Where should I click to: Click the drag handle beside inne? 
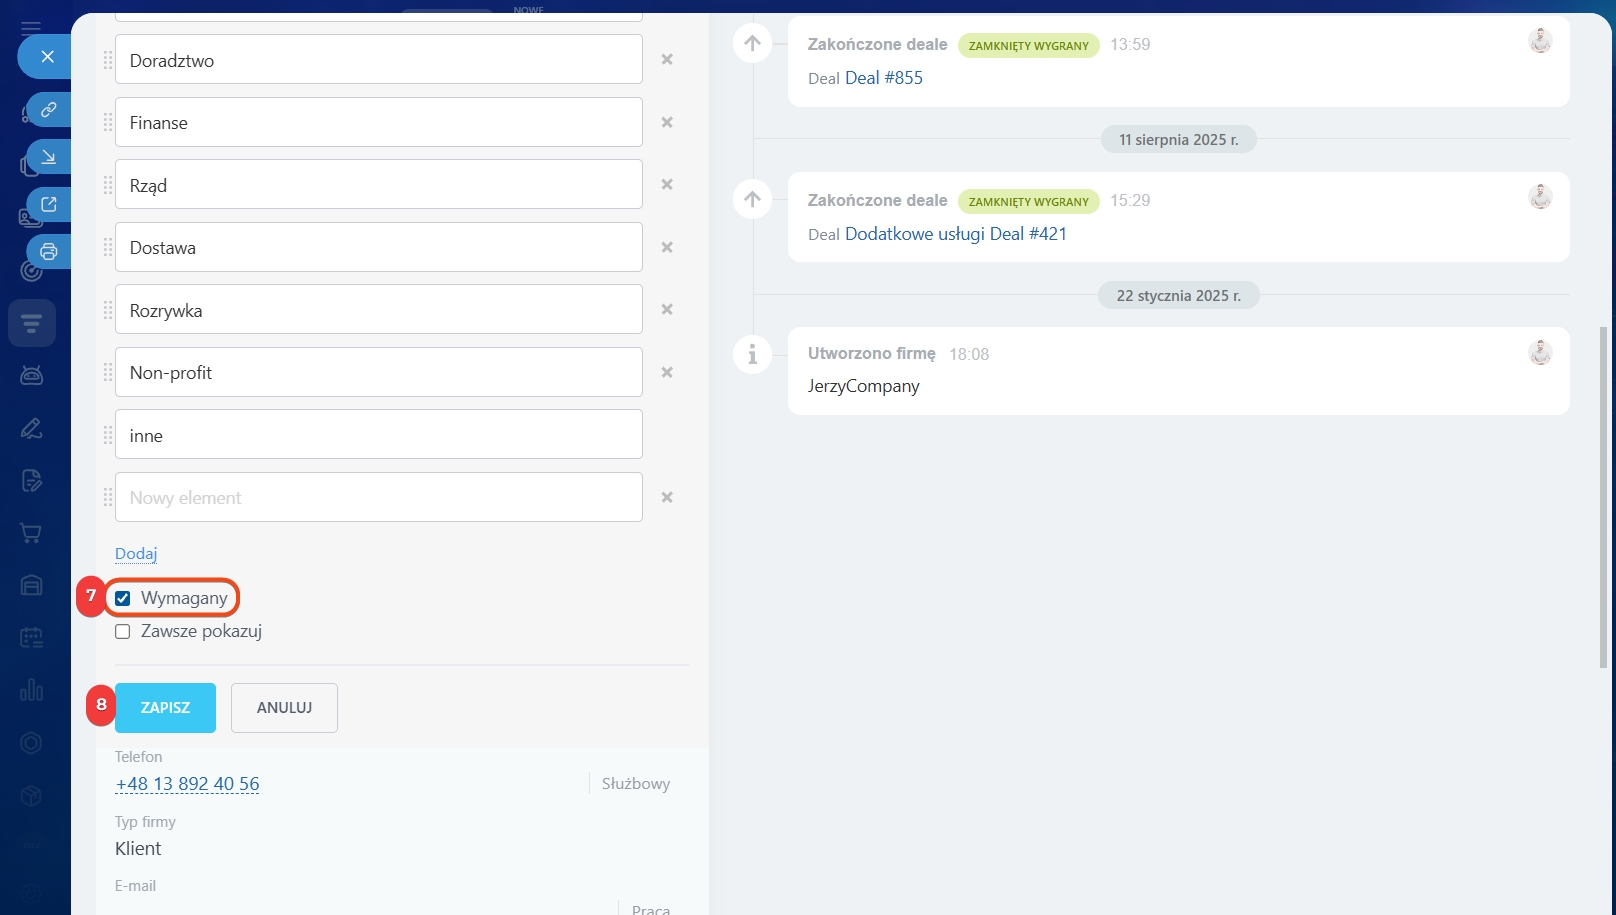pyautogui.click(x=108, y=435)
